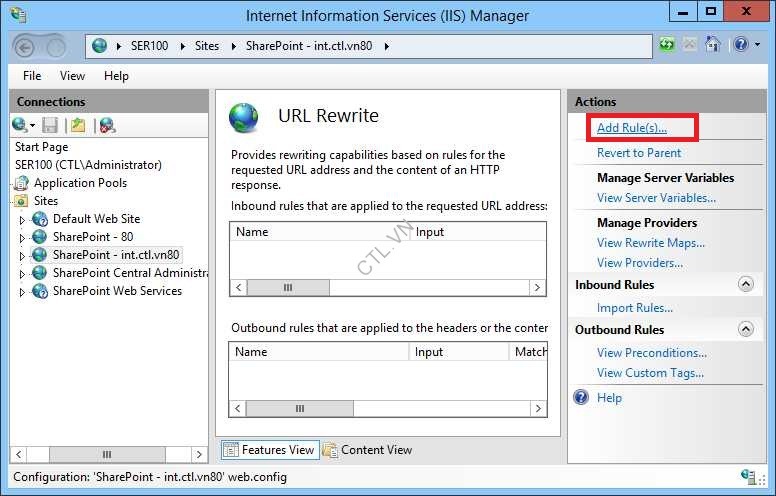This screenshot has width=776, height=496.
Task: Click the Save icon in Connections
Action: pyautogui.click(x=50, y=125)
